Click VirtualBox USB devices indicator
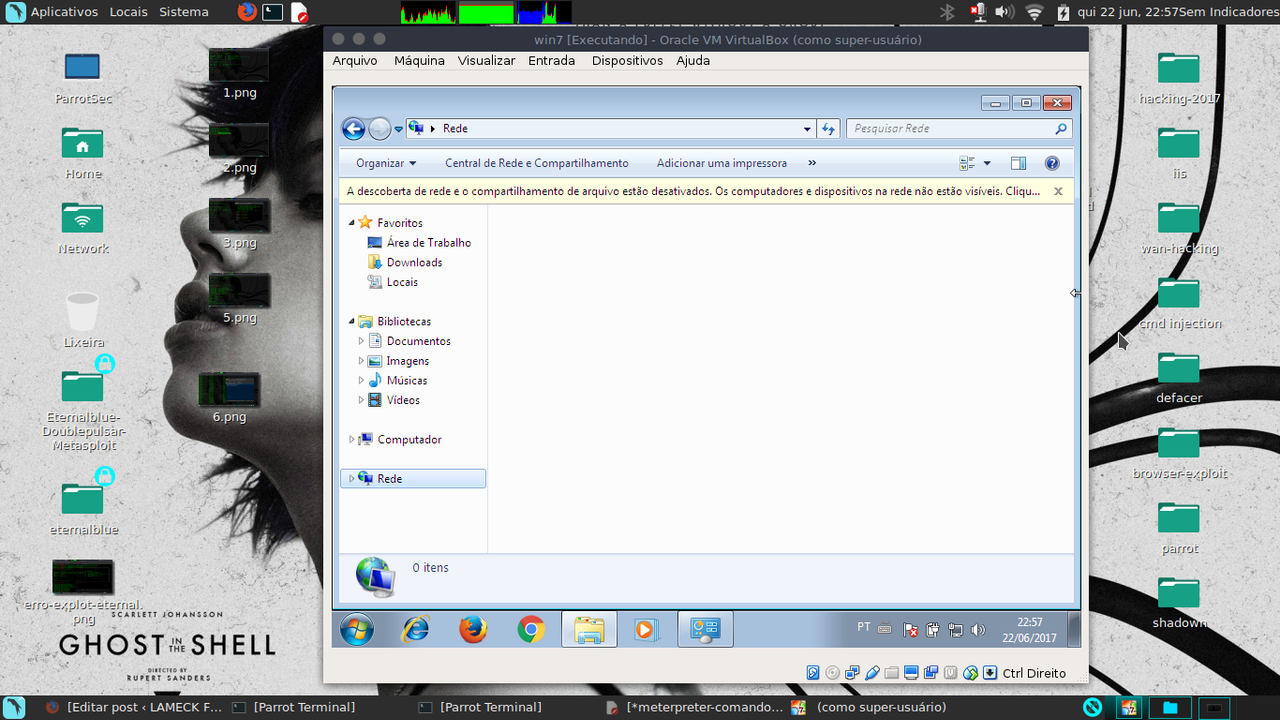This screenshot has width=1280, height=720. pos(872,673)
